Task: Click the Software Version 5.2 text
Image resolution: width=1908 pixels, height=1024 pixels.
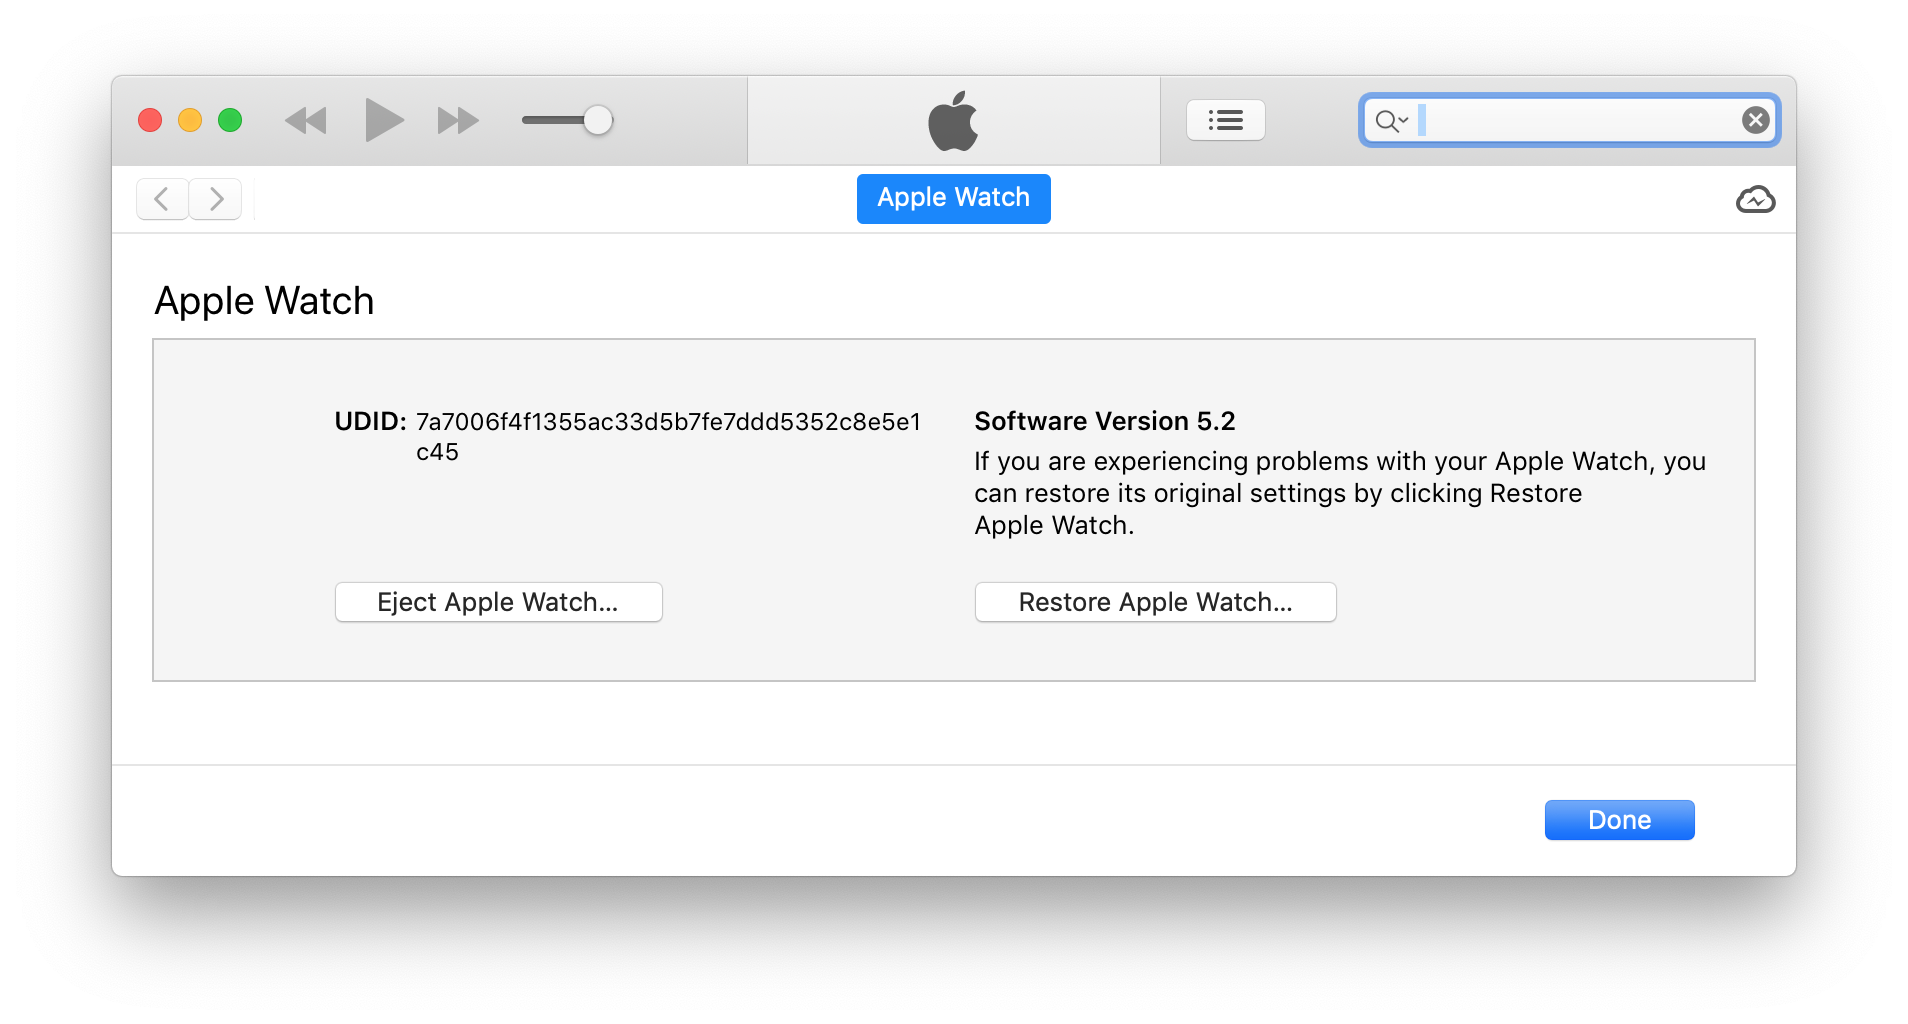Action: pos(1105,421)
